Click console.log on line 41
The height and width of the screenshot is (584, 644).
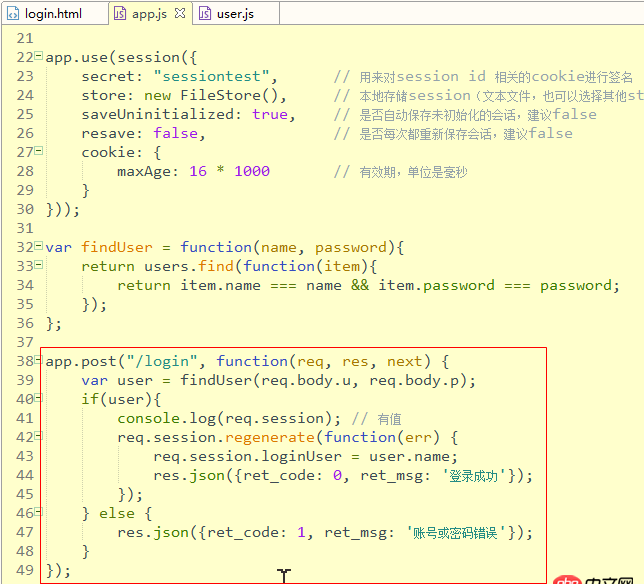click(x=166, y=418)
